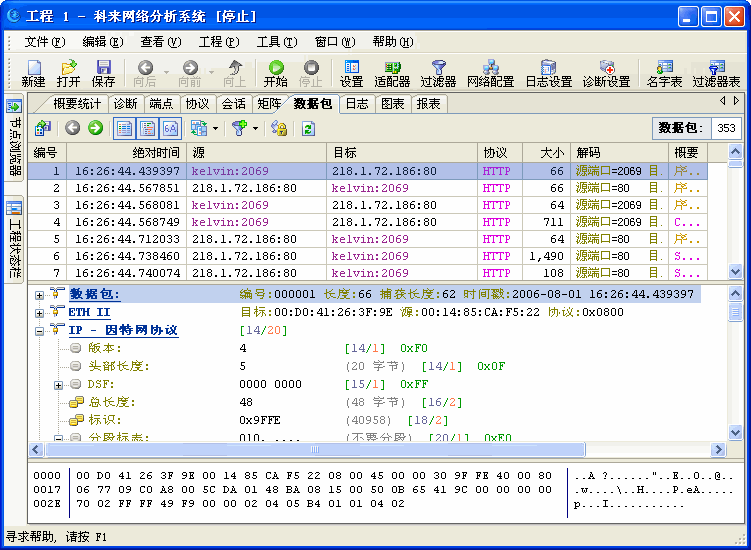The height and width of the screenshot is (550, 751).
Task: Expand the 数据包 decode node
Action: pos(40,296)
